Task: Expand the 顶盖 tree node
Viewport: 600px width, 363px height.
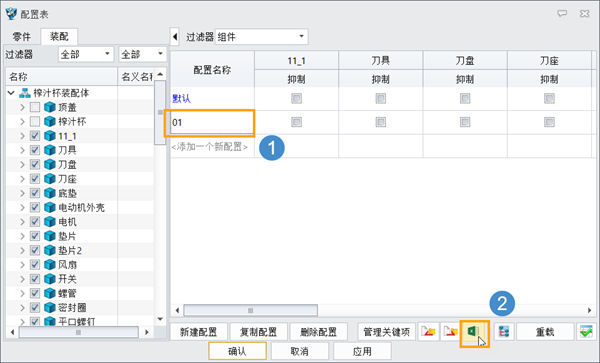Action: point(22,107)
